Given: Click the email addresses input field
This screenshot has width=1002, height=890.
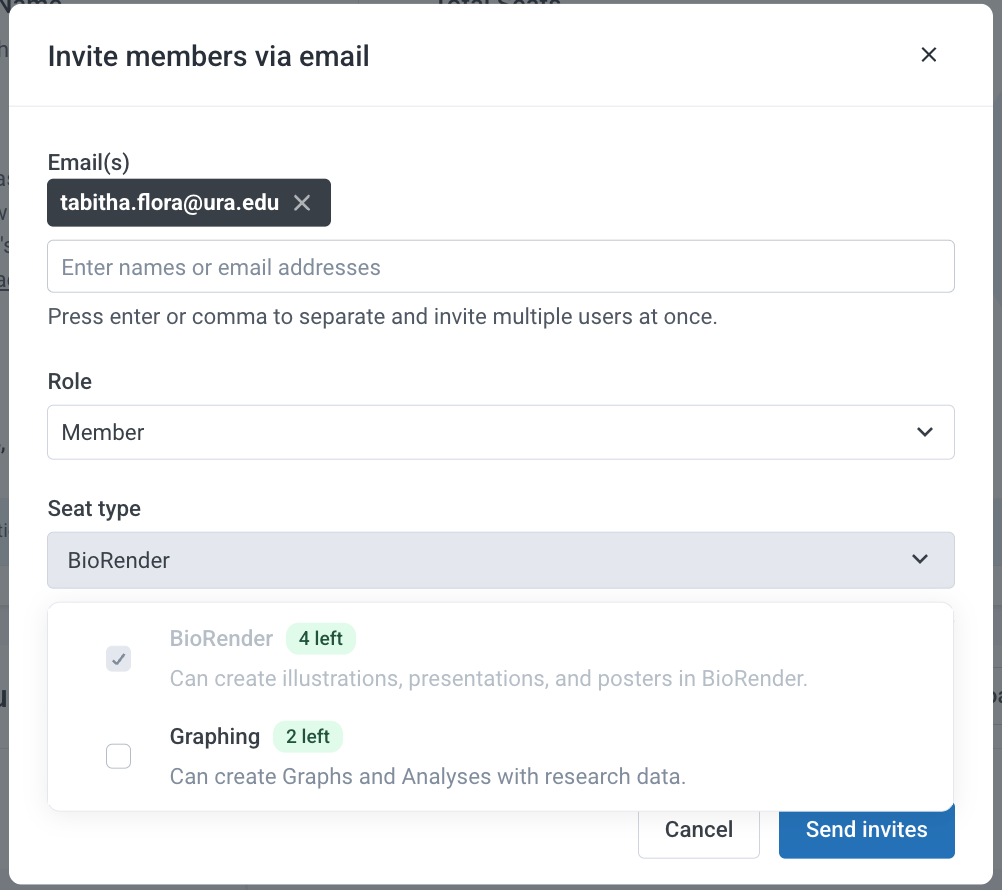Looking at the screenshot, I should [x=500, y=267].
